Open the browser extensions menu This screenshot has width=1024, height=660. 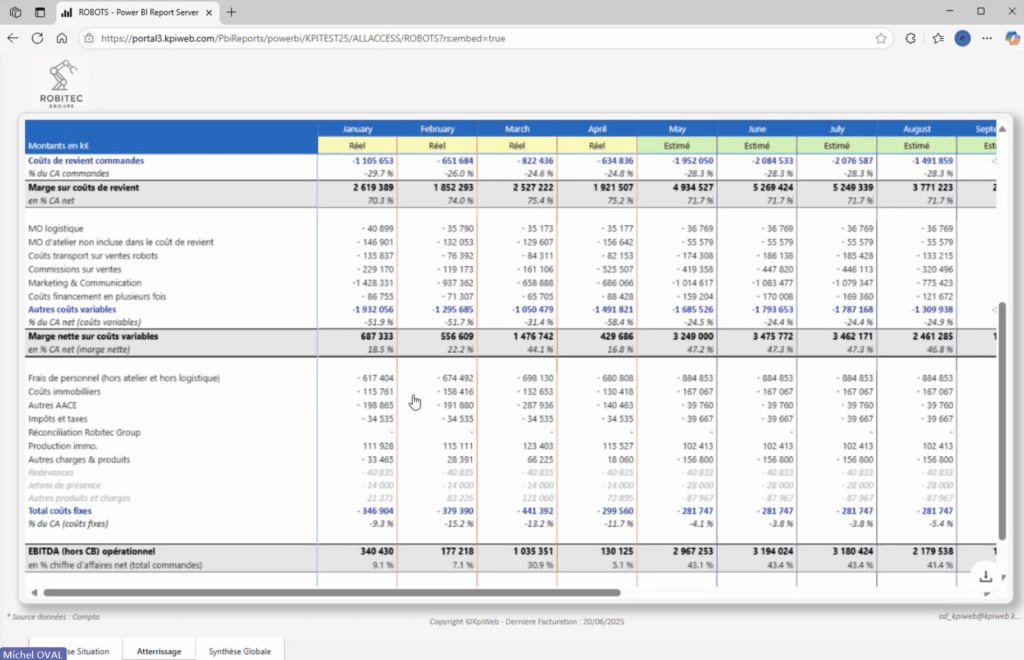coord(910,38)
